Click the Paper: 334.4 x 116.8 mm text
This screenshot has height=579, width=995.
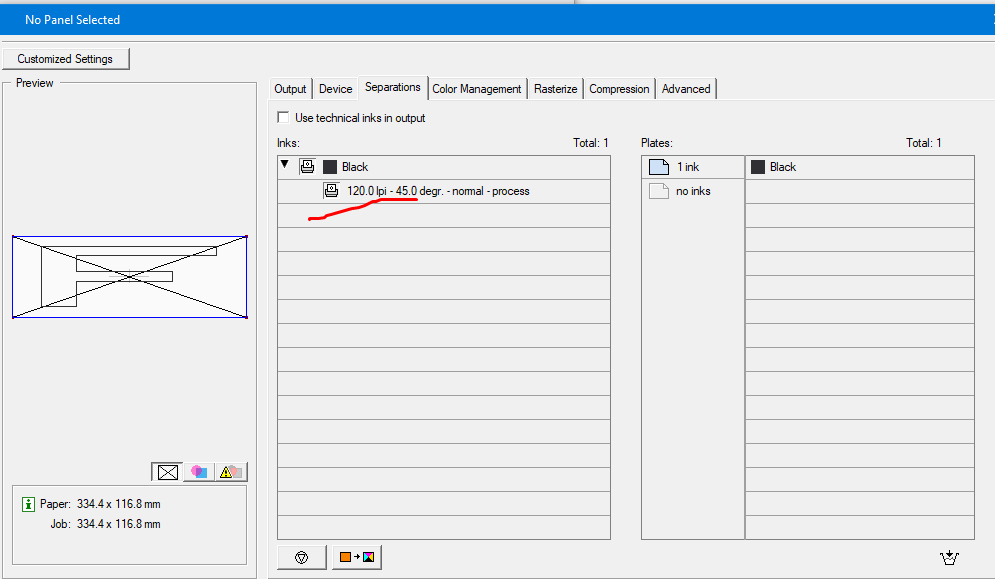point(100,504)
